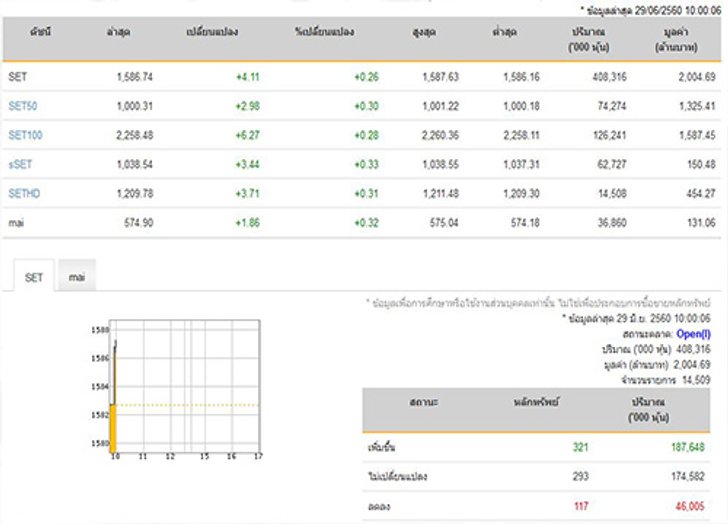This screenshot has height=524, width=728.
Task: Select mai percent change +0.32
Action: (x=366, y=223)
